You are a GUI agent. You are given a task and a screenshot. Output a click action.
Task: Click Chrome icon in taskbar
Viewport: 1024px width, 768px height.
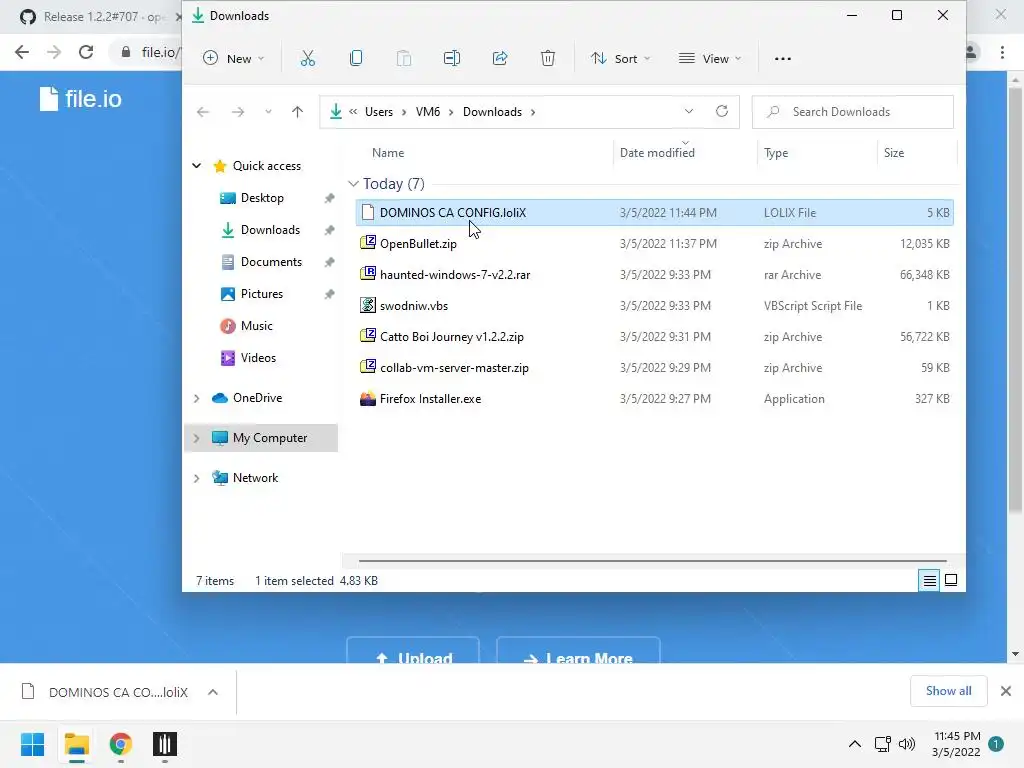120,744
